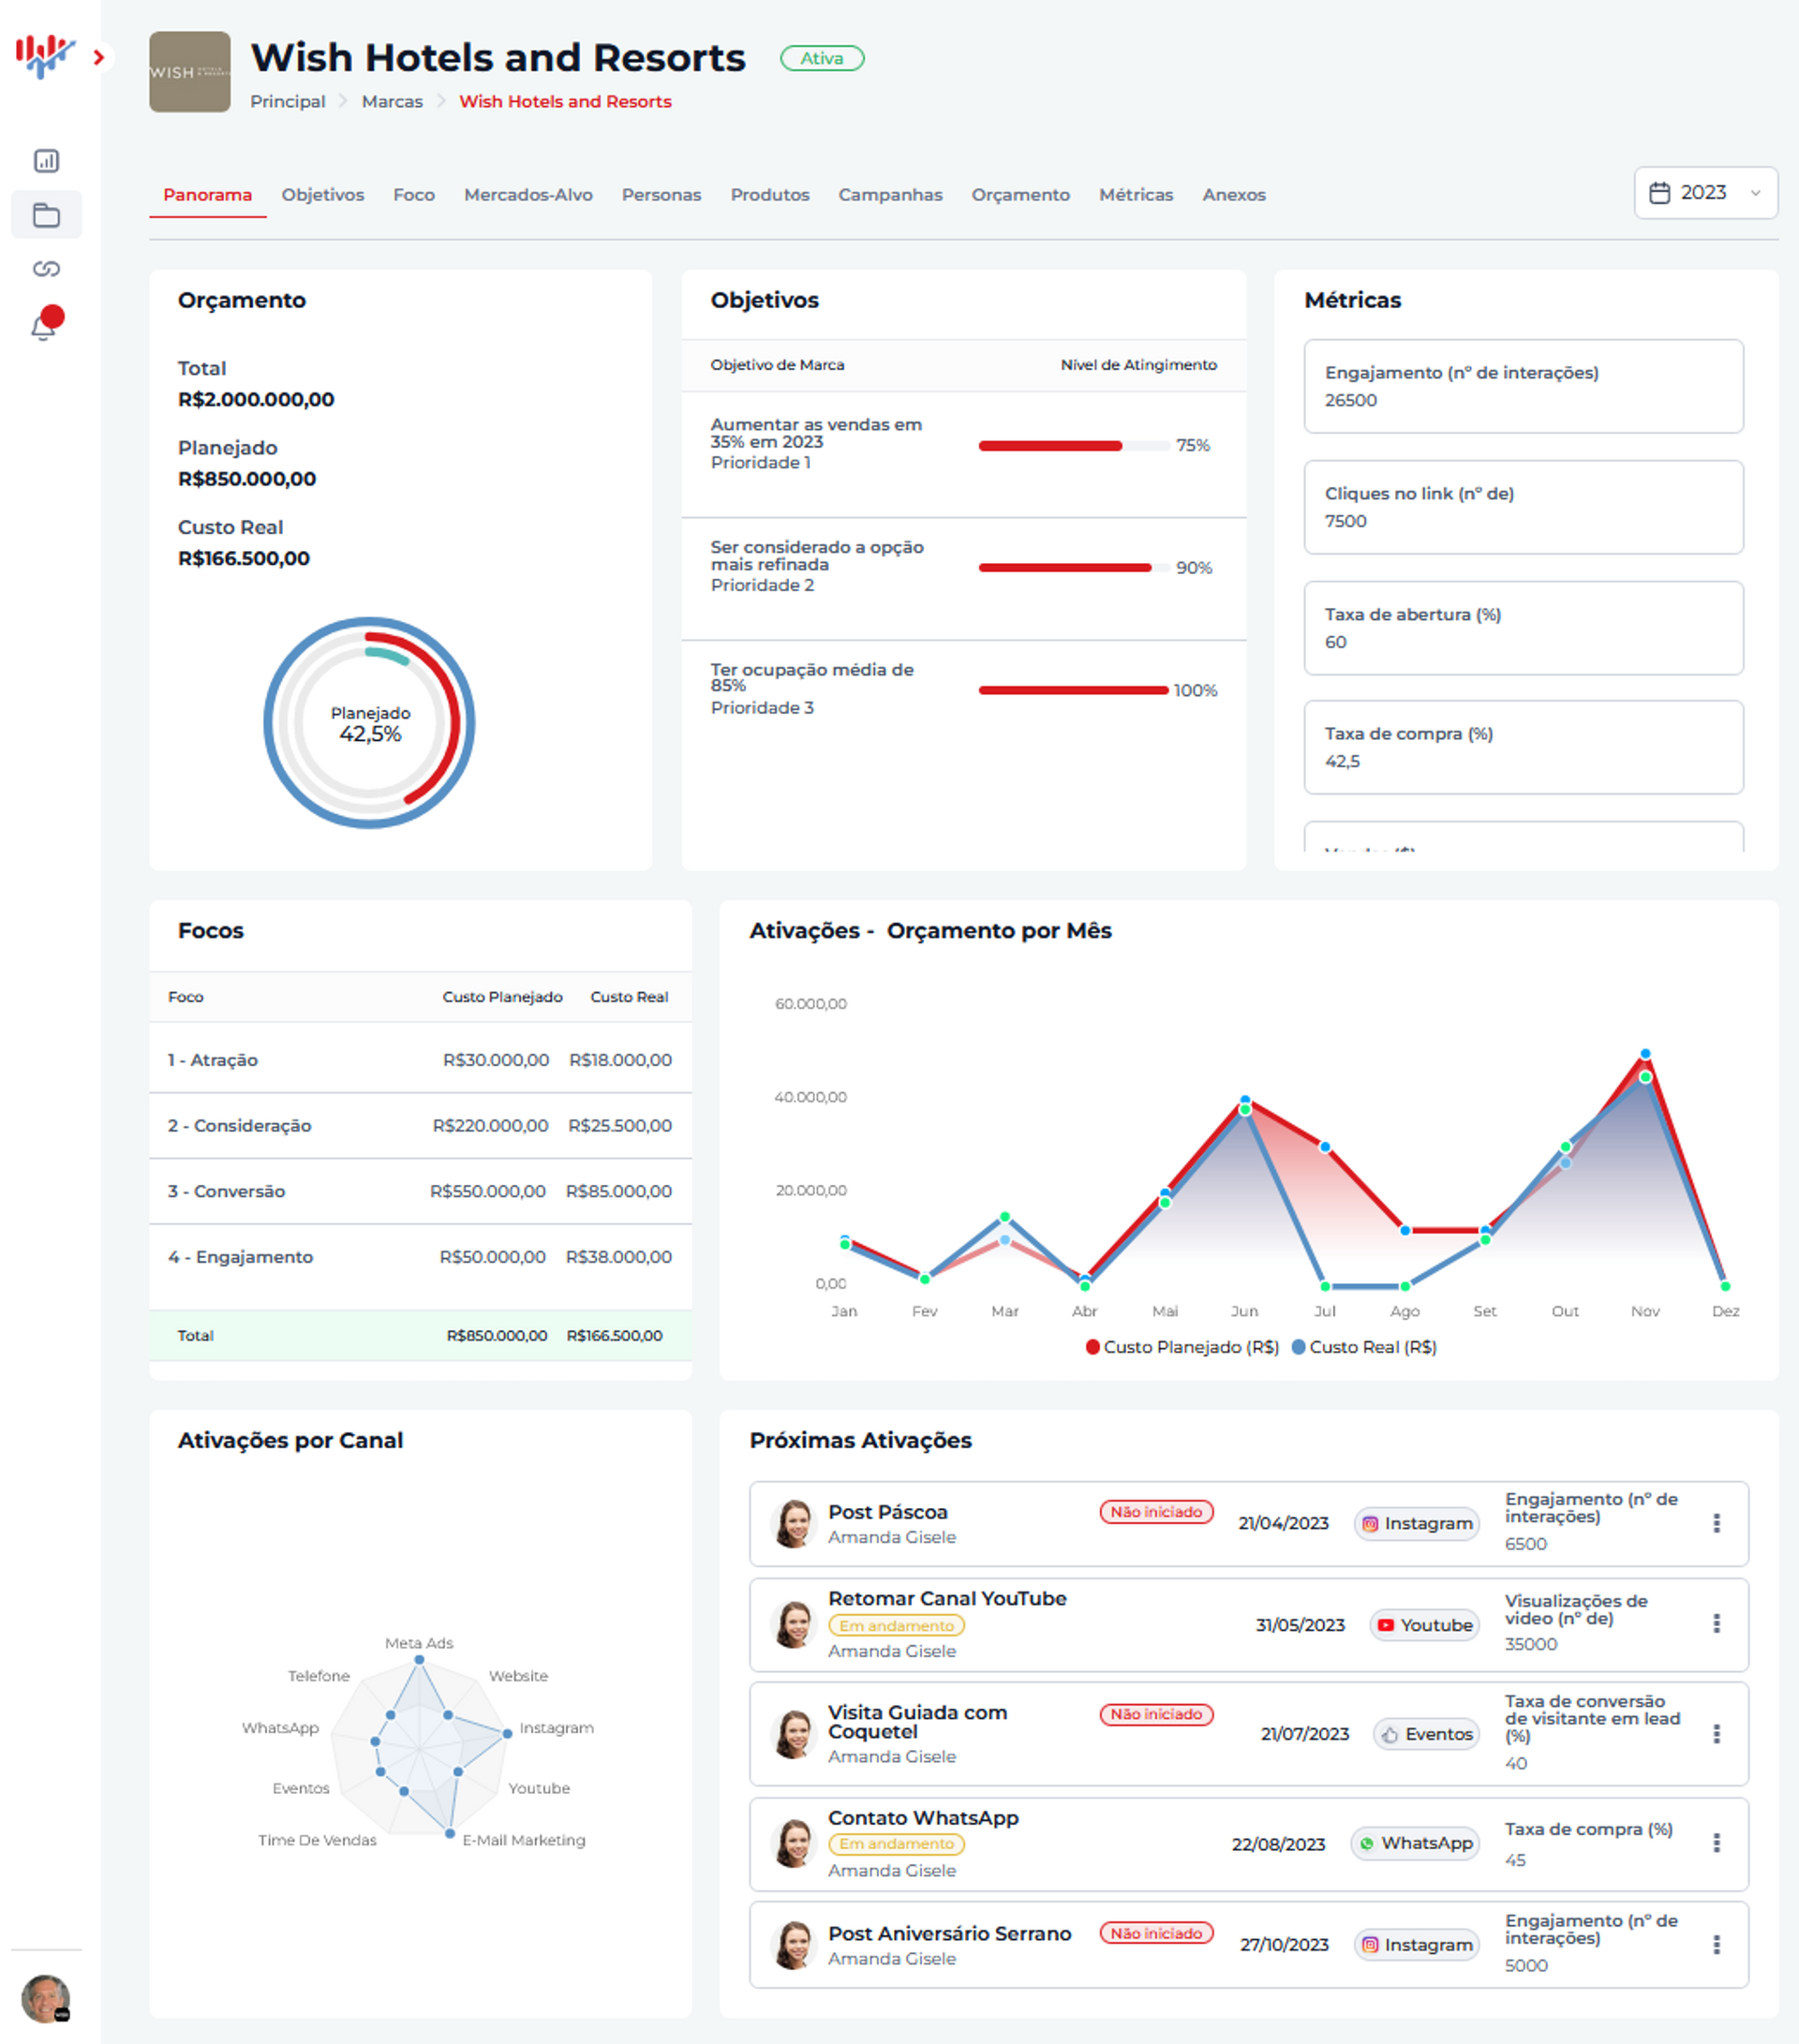The width and height of the screenshot is (1799, 2044).
Task: Click the Eventos channel tag
Action: click(1427, 1735)
